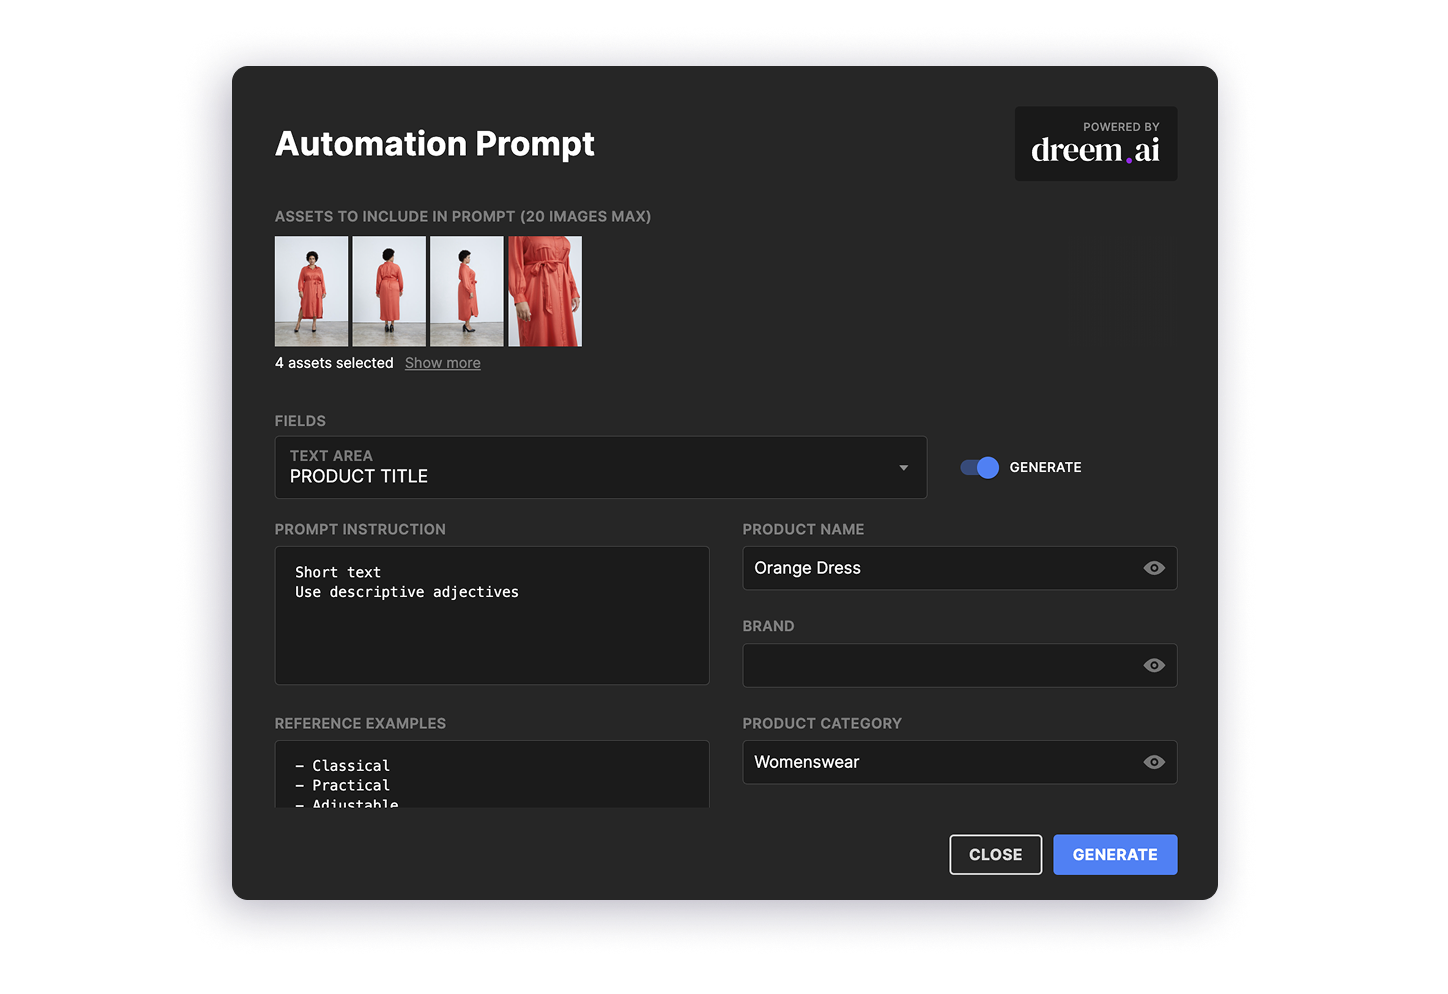Click the '– Practical' example line

point(342,786)
